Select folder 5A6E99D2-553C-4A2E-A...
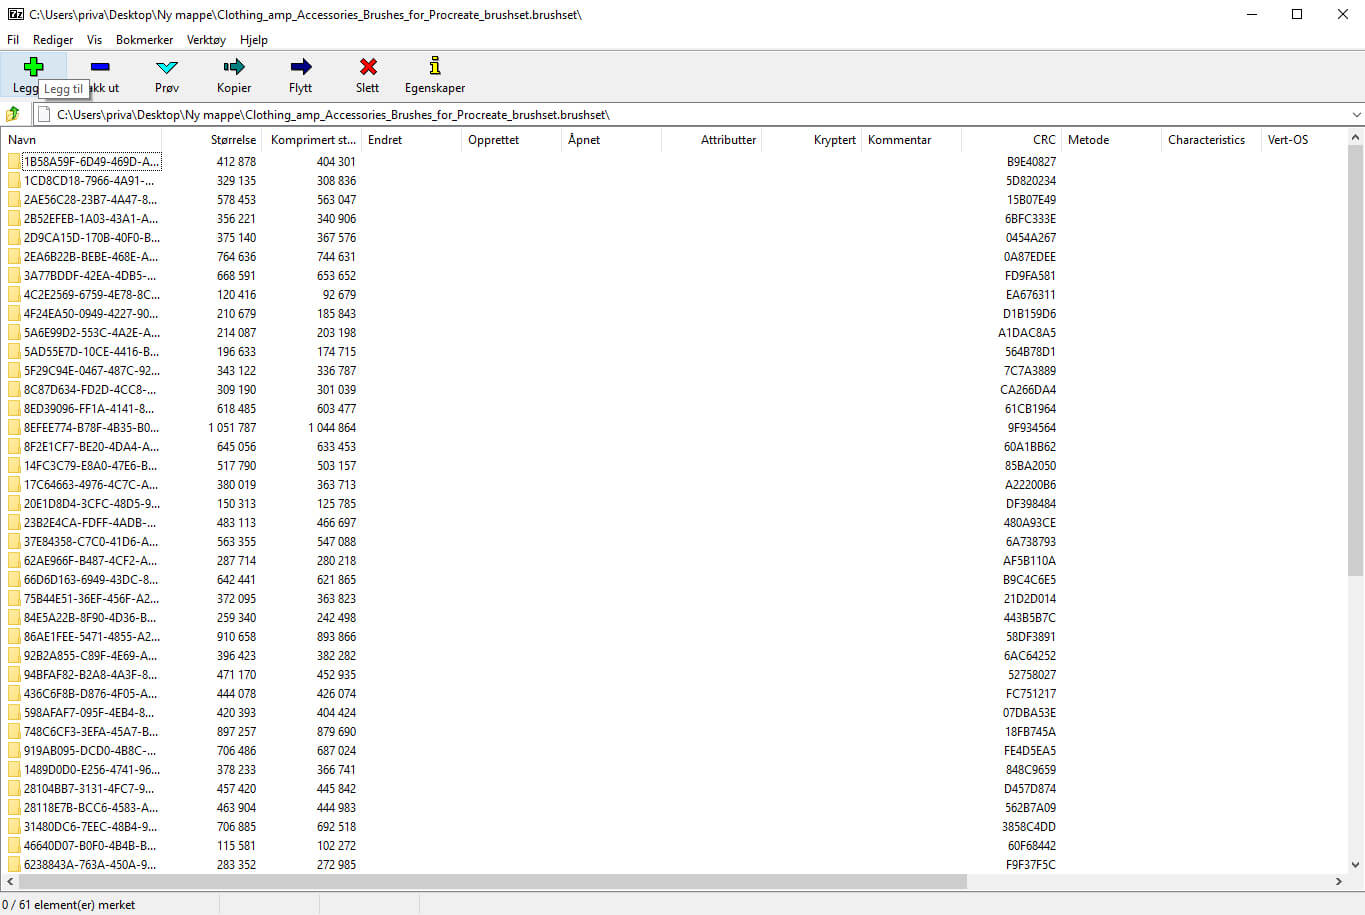This screenshot has height=915, width=1365. (91, 333)
